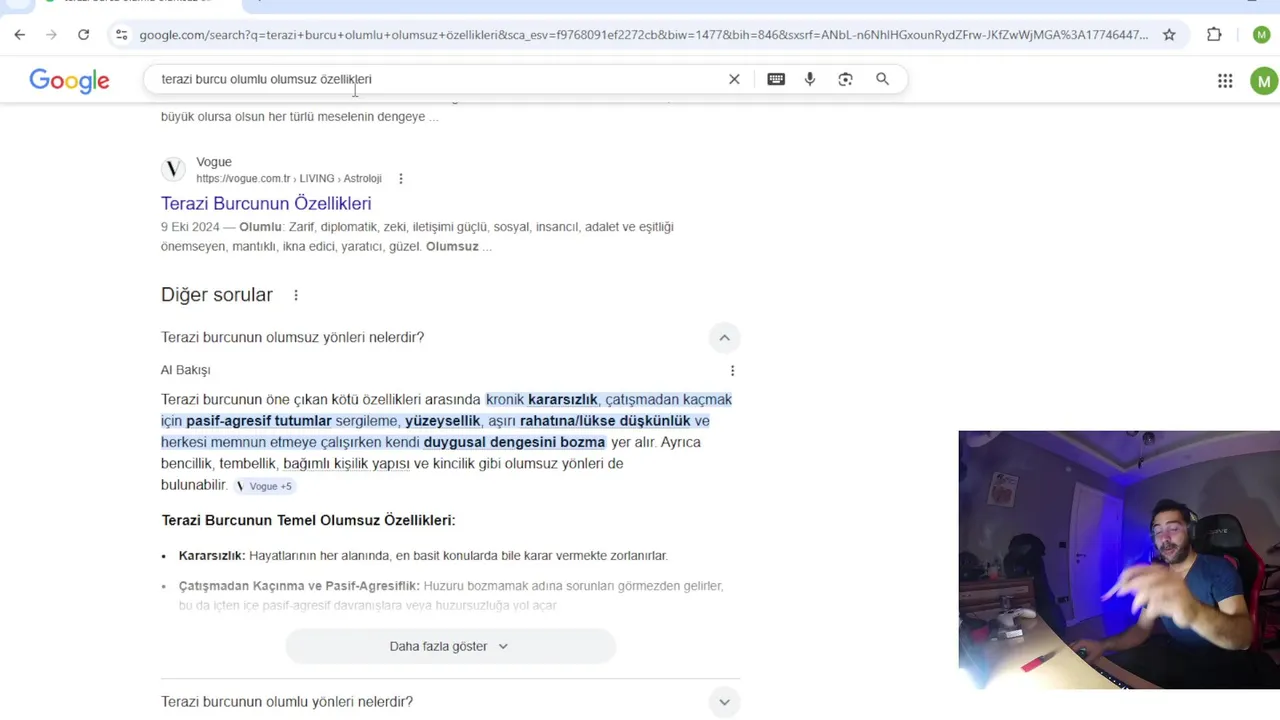Click the Vogue site favicon
This screenshot has width=1280, height=720.
coord(174,169)
